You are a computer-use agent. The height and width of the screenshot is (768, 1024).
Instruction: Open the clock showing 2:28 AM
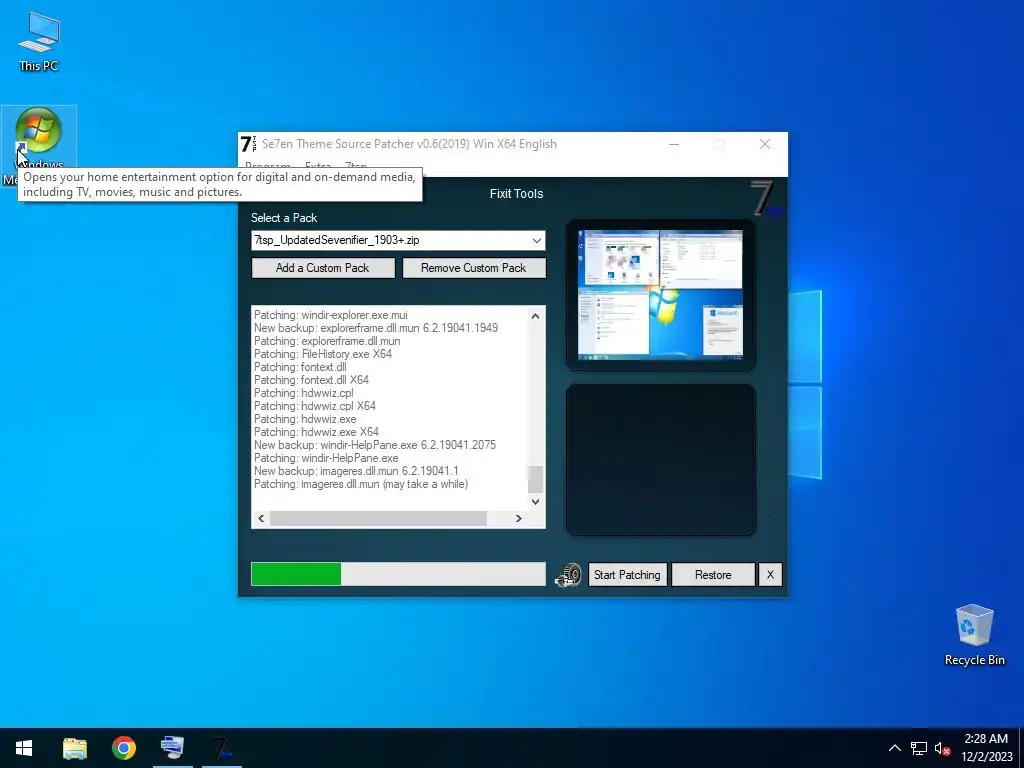point(986,748)
